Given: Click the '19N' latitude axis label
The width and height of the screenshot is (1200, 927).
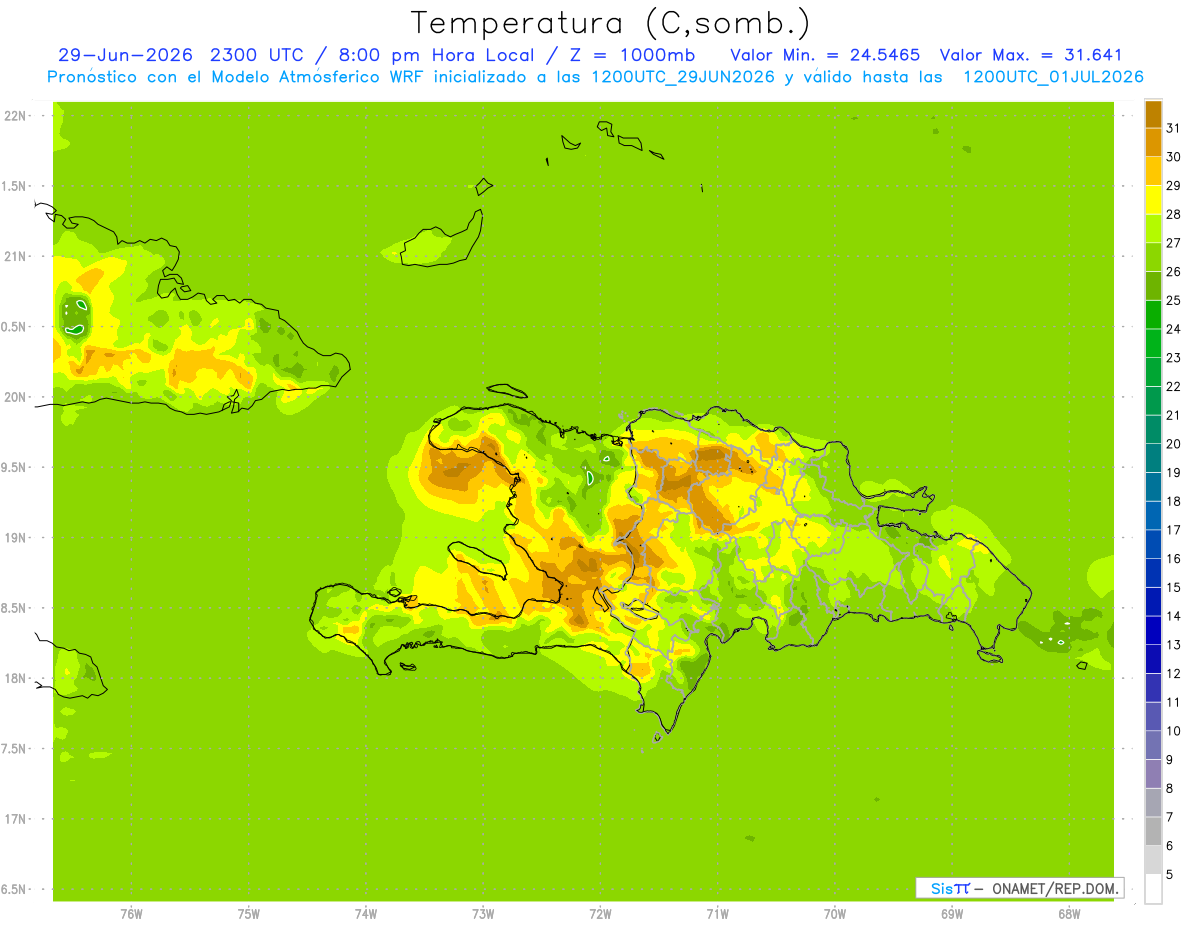Looking at the screenshot, I should click(15, 538).
